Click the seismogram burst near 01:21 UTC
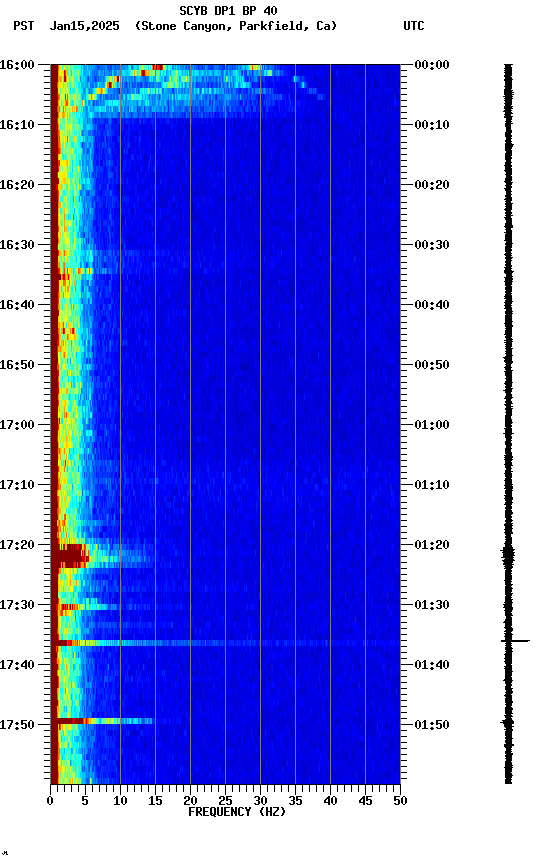The height and width of the screenshot is (864, 552). 508,555
